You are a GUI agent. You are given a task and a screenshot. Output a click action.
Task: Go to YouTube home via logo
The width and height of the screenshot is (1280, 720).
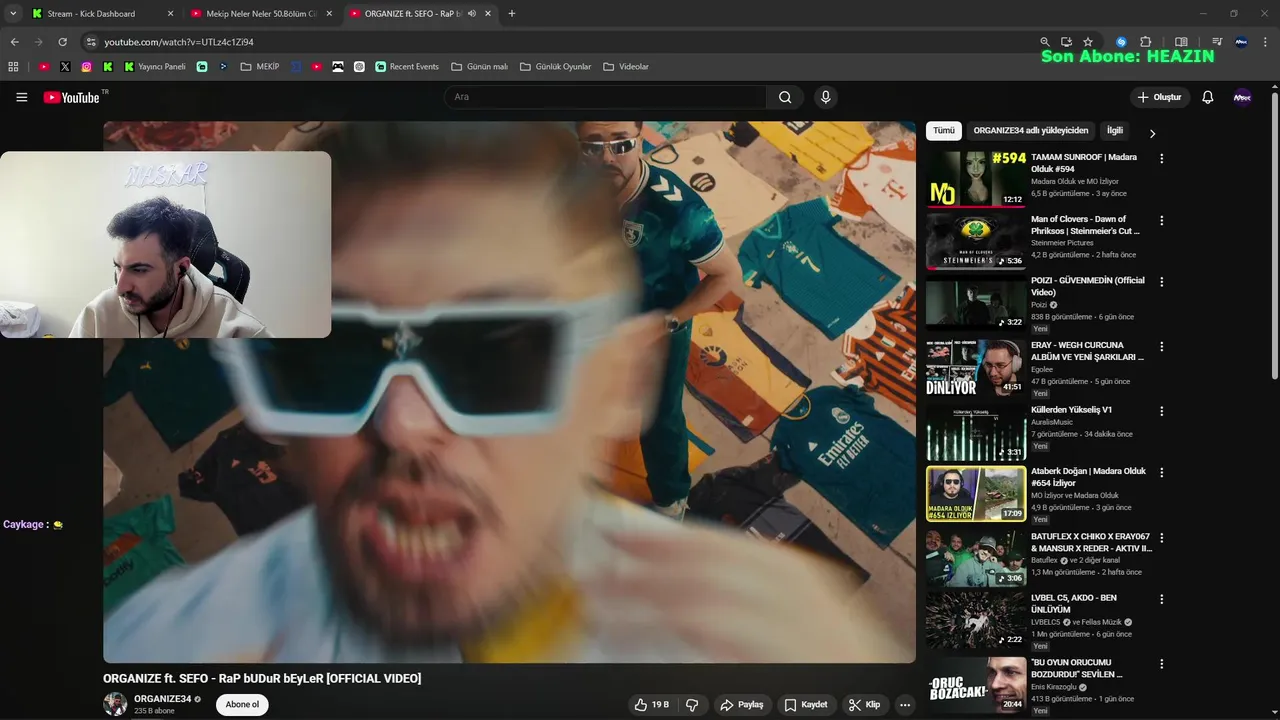tap(73, 97)
